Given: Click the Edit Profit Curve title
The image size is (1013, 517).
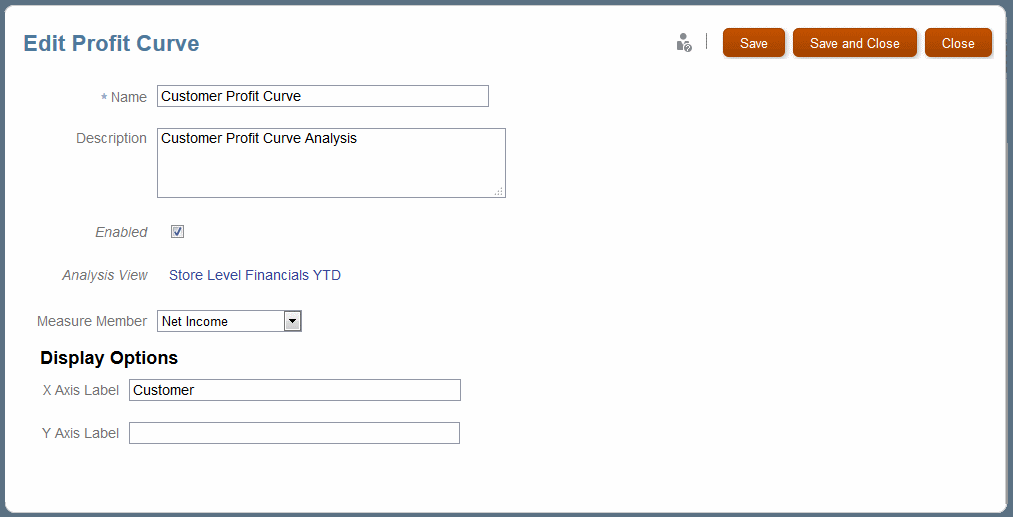Looking at the screenshot, I should tap(111, 43).
